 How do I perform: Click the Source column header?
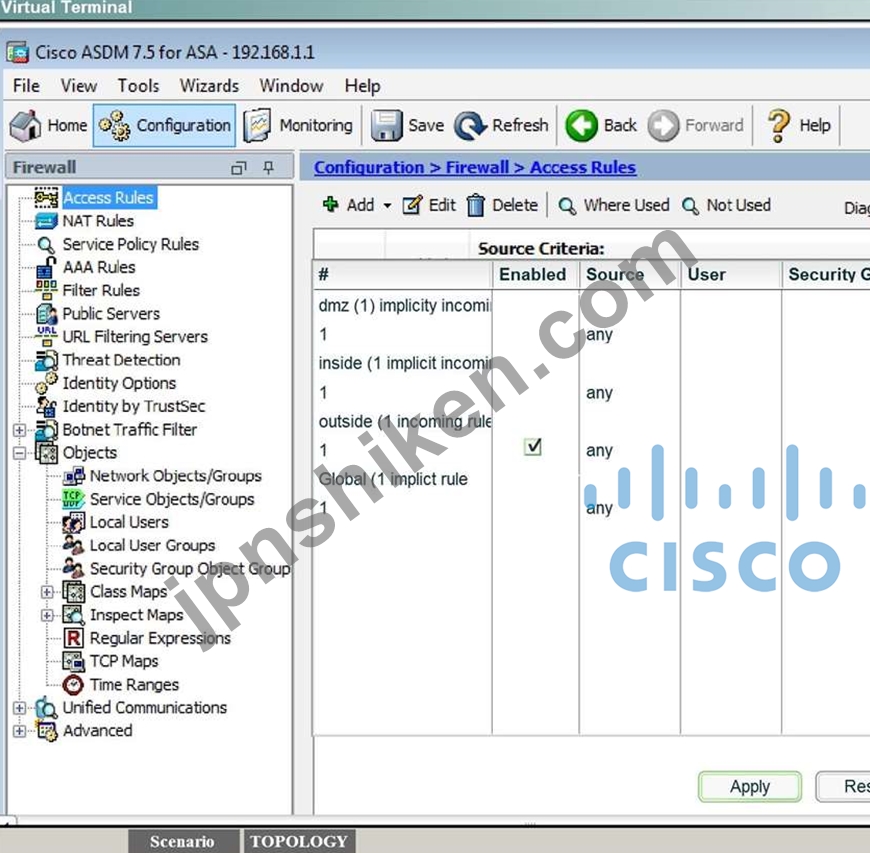click(x=629, y=274)
